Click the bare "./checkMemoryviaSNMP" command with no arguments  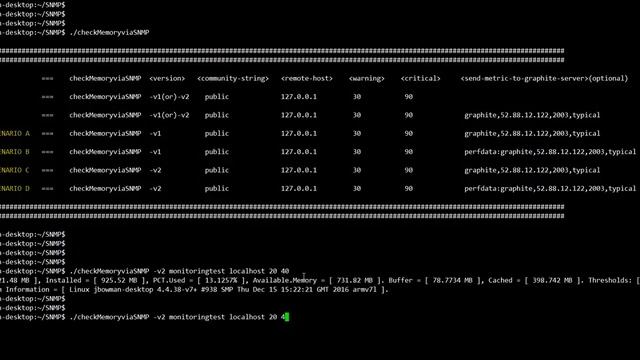click(x=109, y=32)
